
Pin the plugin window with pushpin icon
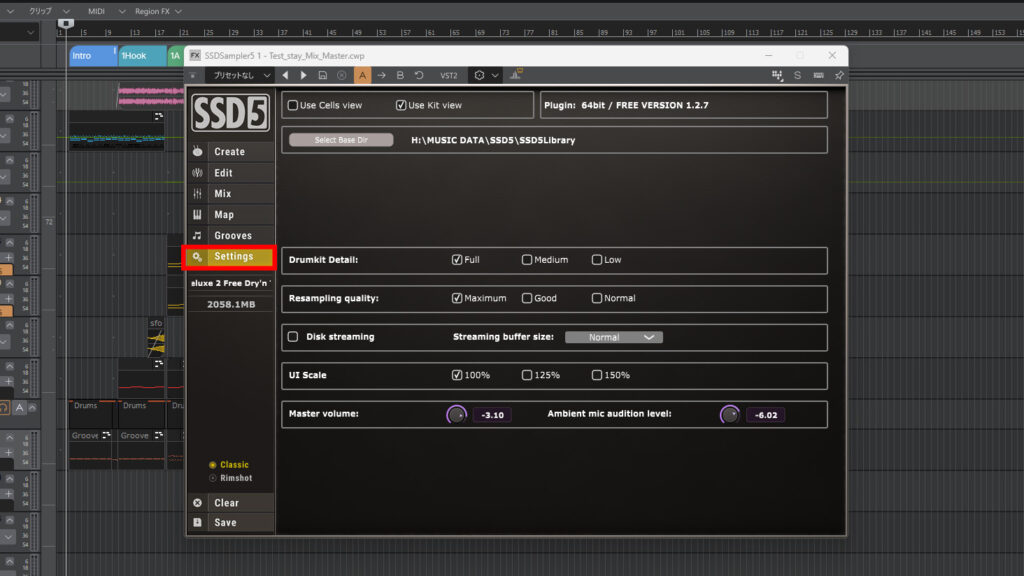[839, 75]
